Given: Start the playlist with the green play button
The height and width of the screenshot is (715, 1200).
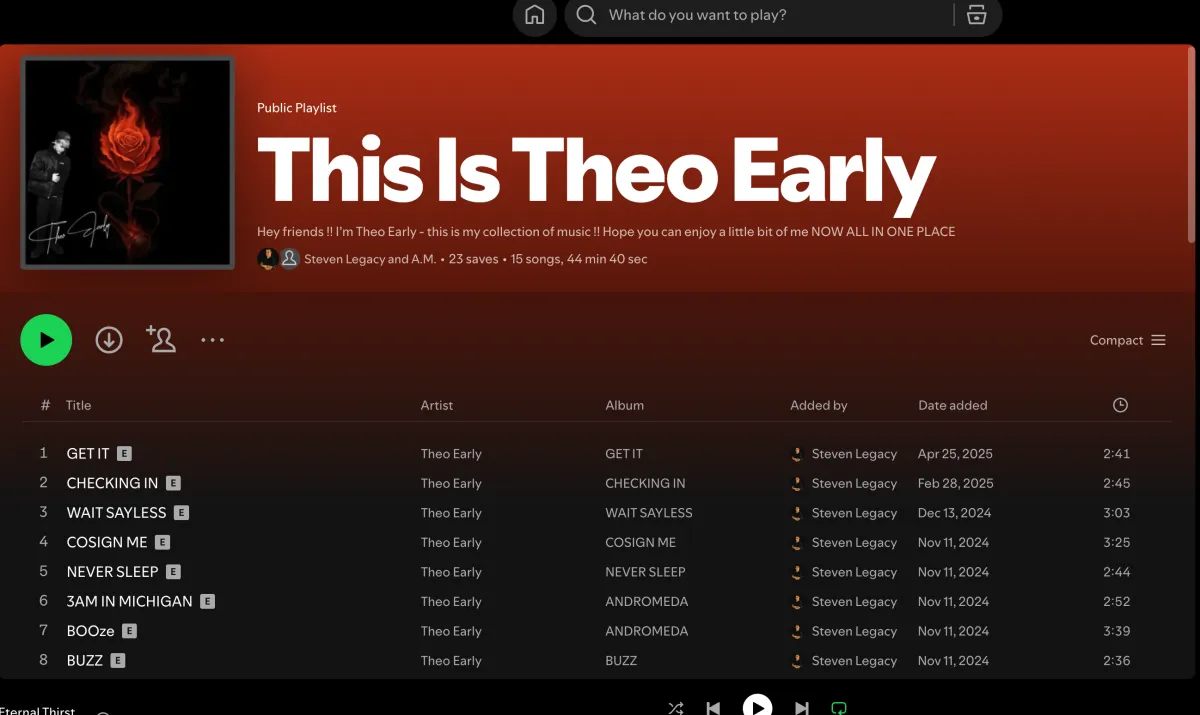Looking at the screenshot, I should coord(46,340).
